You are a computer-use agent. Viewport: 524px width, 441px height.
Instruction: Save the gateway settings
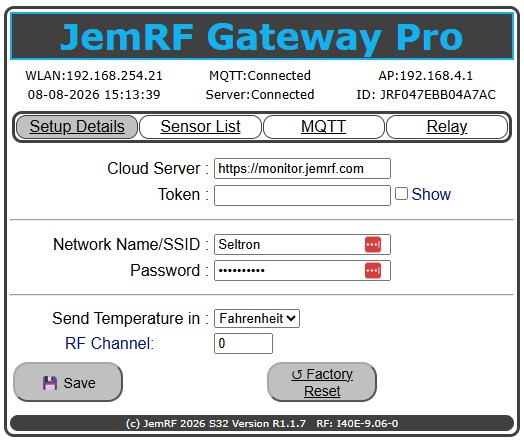coord(68,382)
